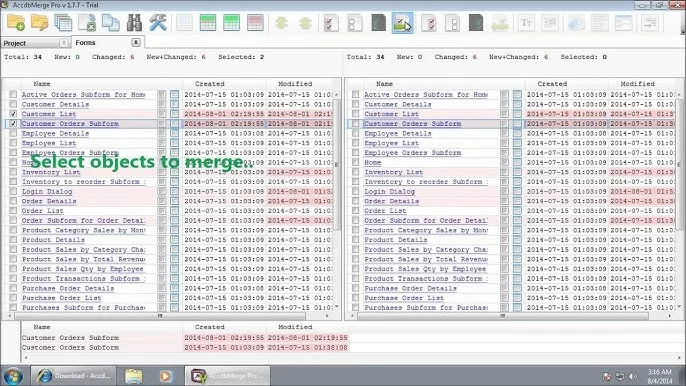Launch Windows Media Player from the taskbar
This screenshot has height=386, width=686.
(x=165, y=375)
